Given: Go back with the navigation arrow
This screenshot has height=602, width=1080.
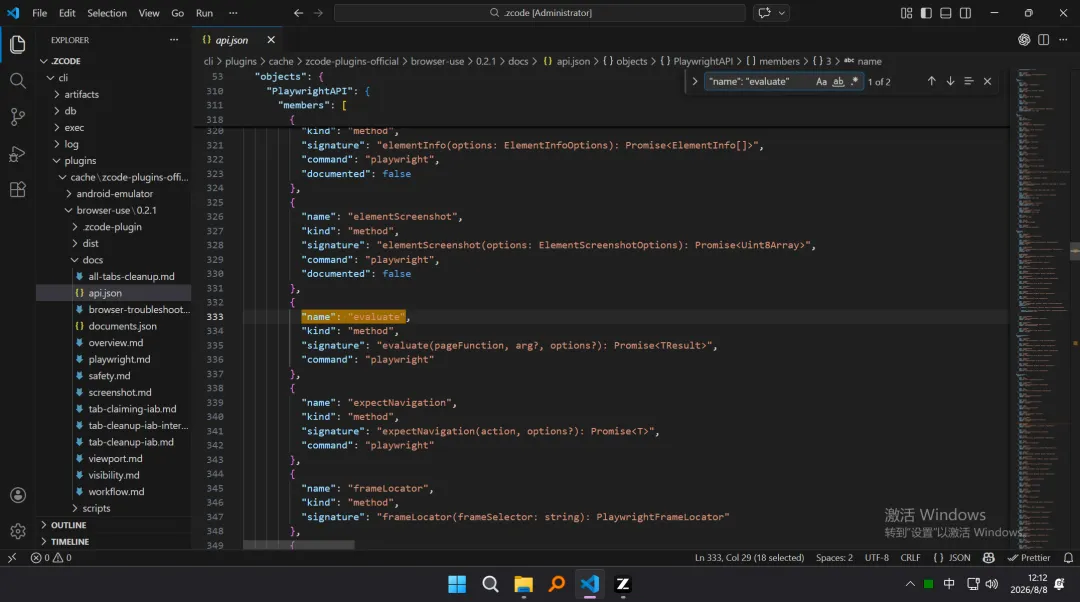Looking at the screenshot, I should pyautogui.click(x=298, y=13).
